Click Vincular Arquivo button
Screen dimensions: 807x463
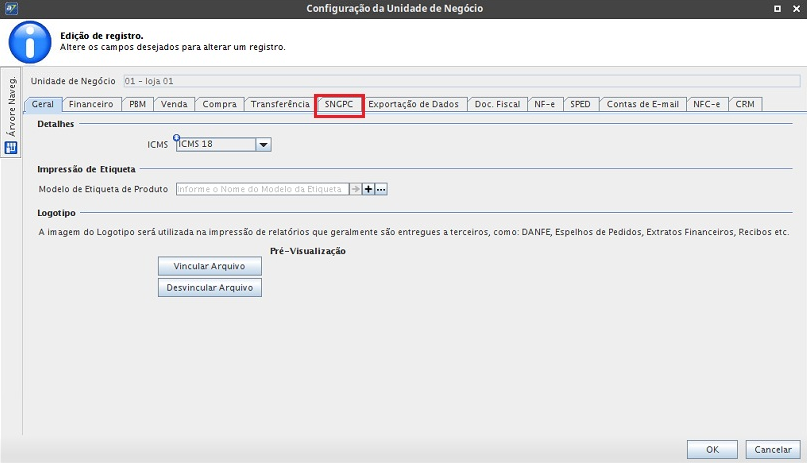(209, 266)
